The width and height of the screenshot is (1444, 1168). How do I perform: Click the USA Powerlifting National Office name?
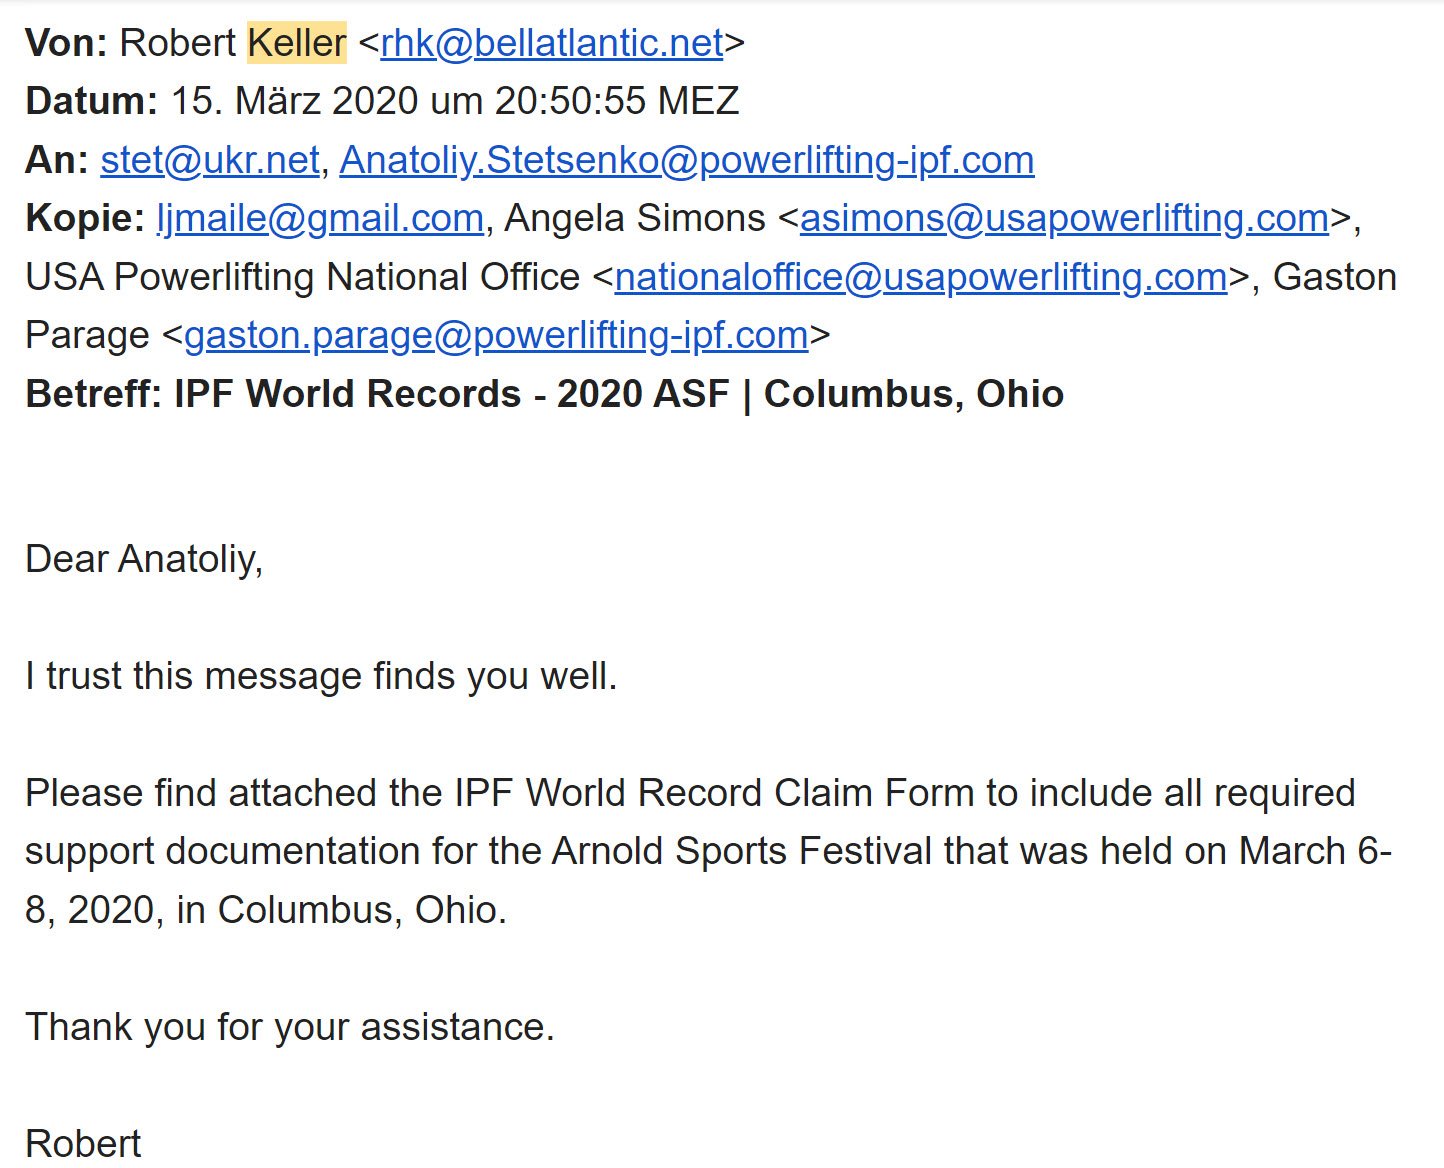pyautogui.click(x=302, y=277)
